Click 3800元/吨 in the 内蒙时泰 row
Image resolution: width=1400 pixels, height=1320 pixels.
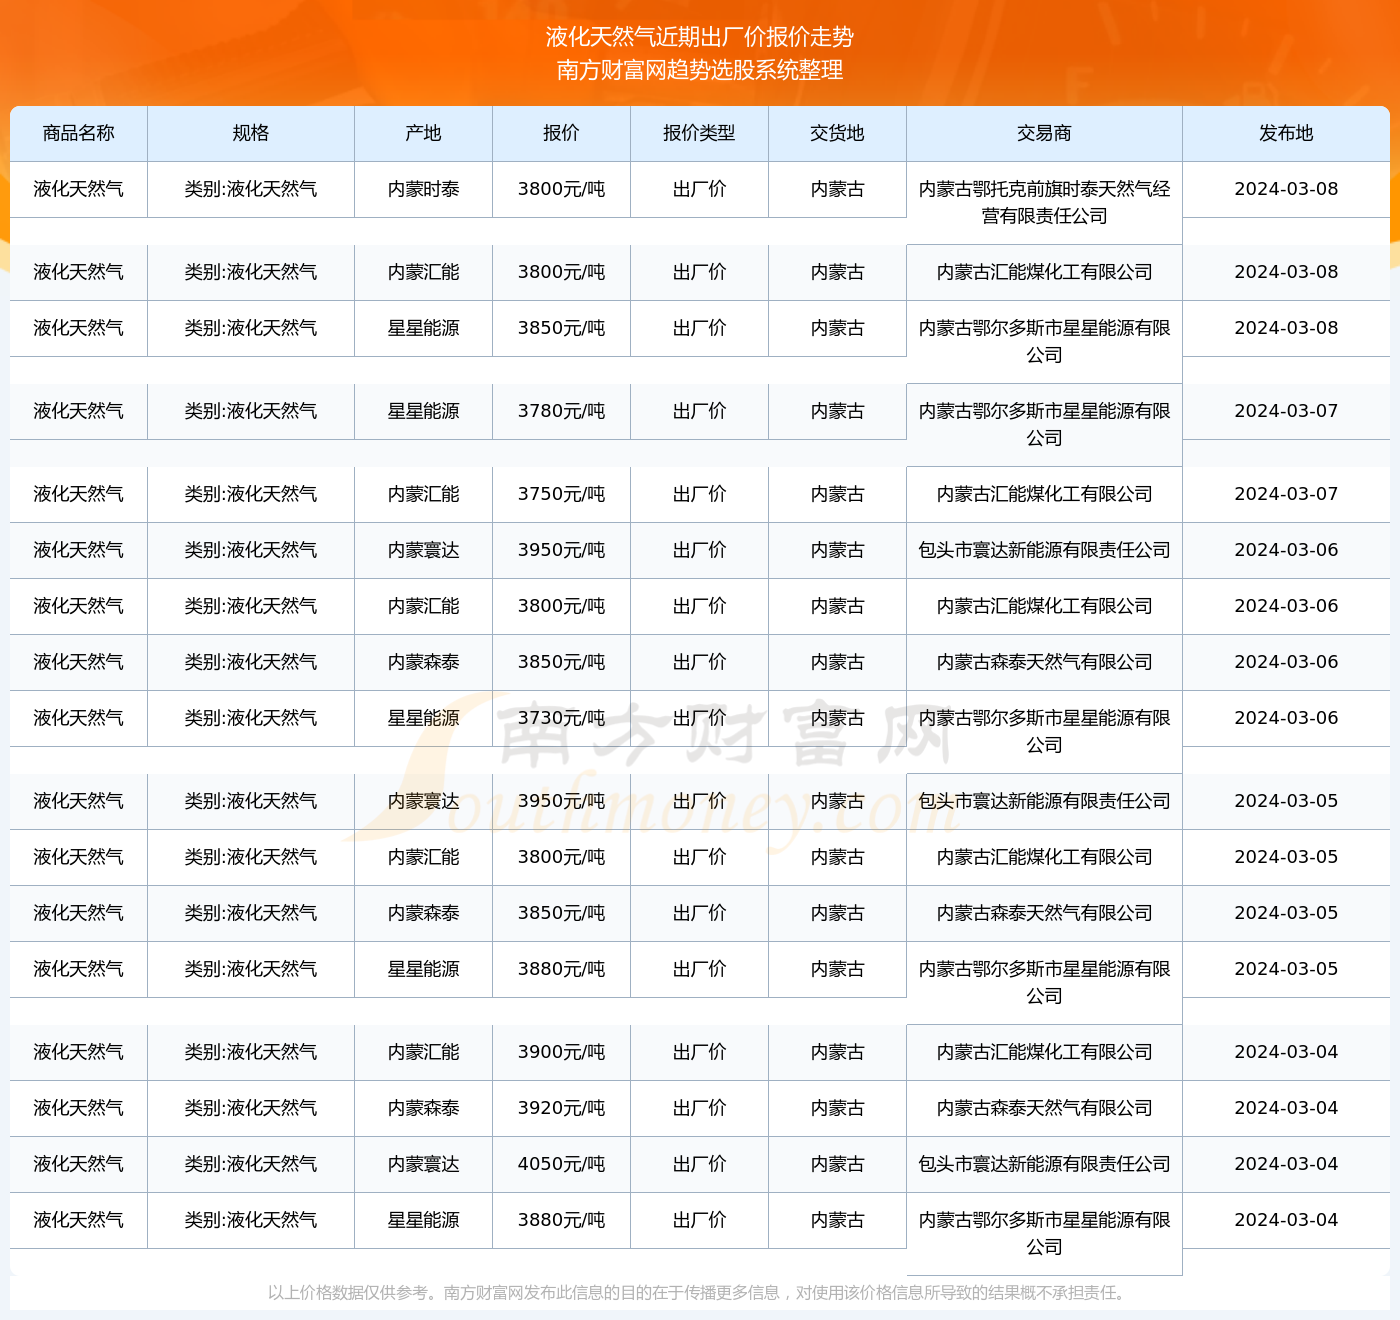(562, 189)
